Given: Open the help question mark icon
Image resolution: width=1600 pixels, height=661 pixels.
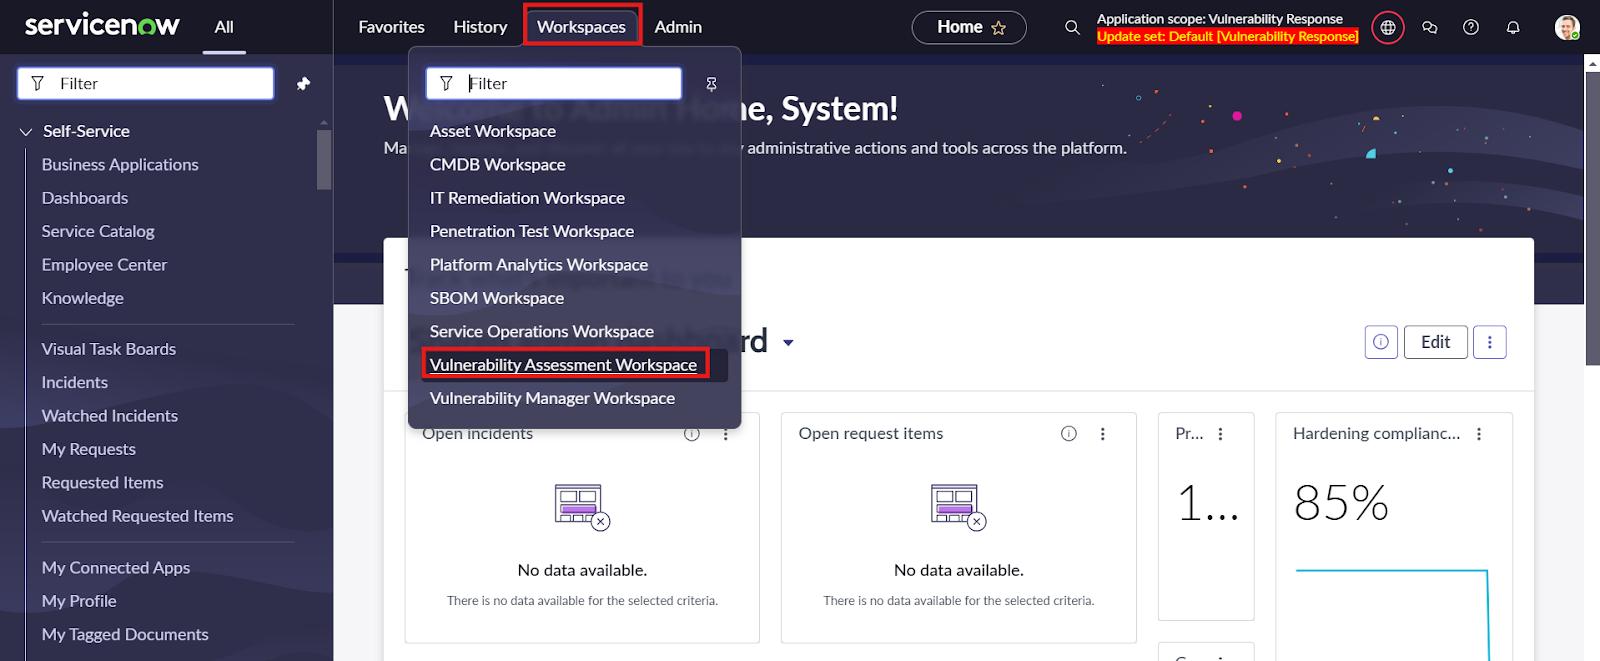Looking at the screenshot, I should 1471,27.
